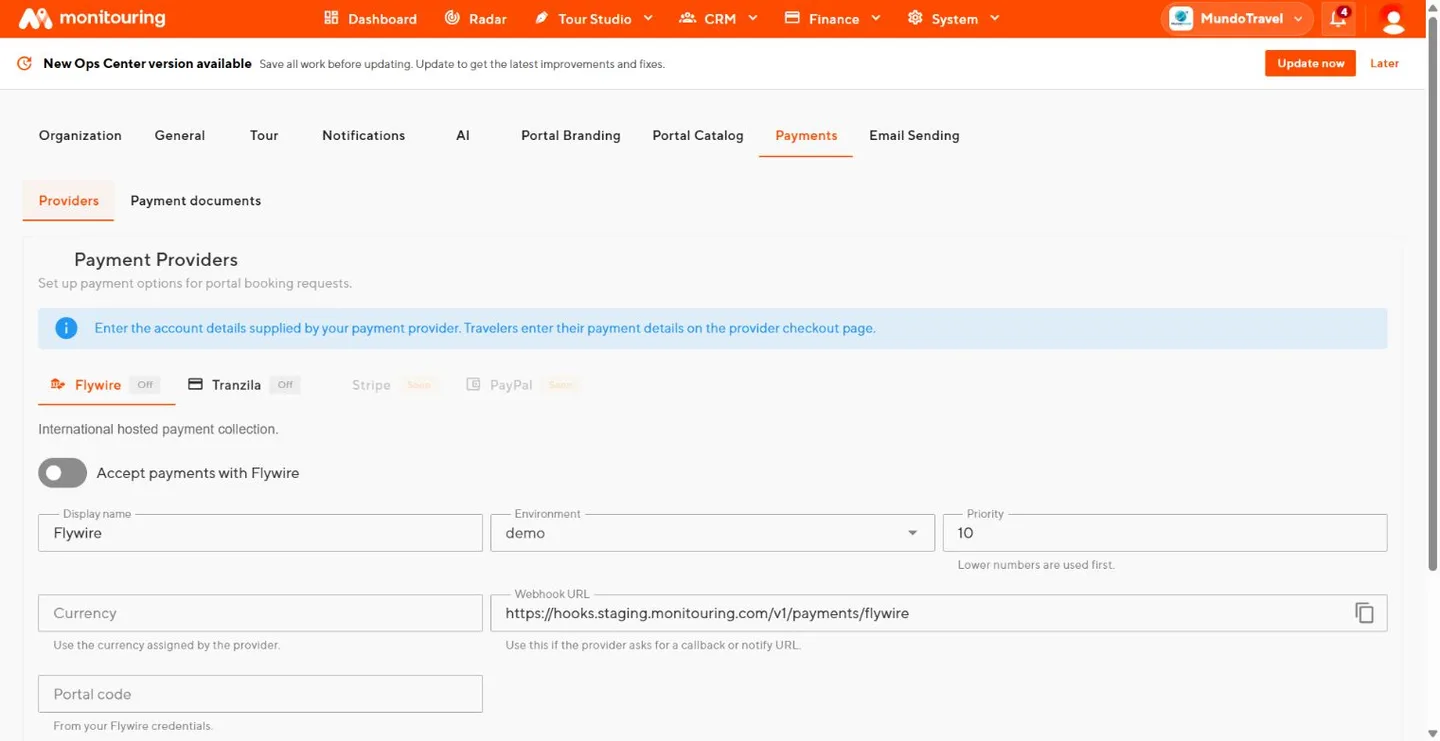Click the Update now button
This screenshot has width=1440, height=741.
[1310, 63]
